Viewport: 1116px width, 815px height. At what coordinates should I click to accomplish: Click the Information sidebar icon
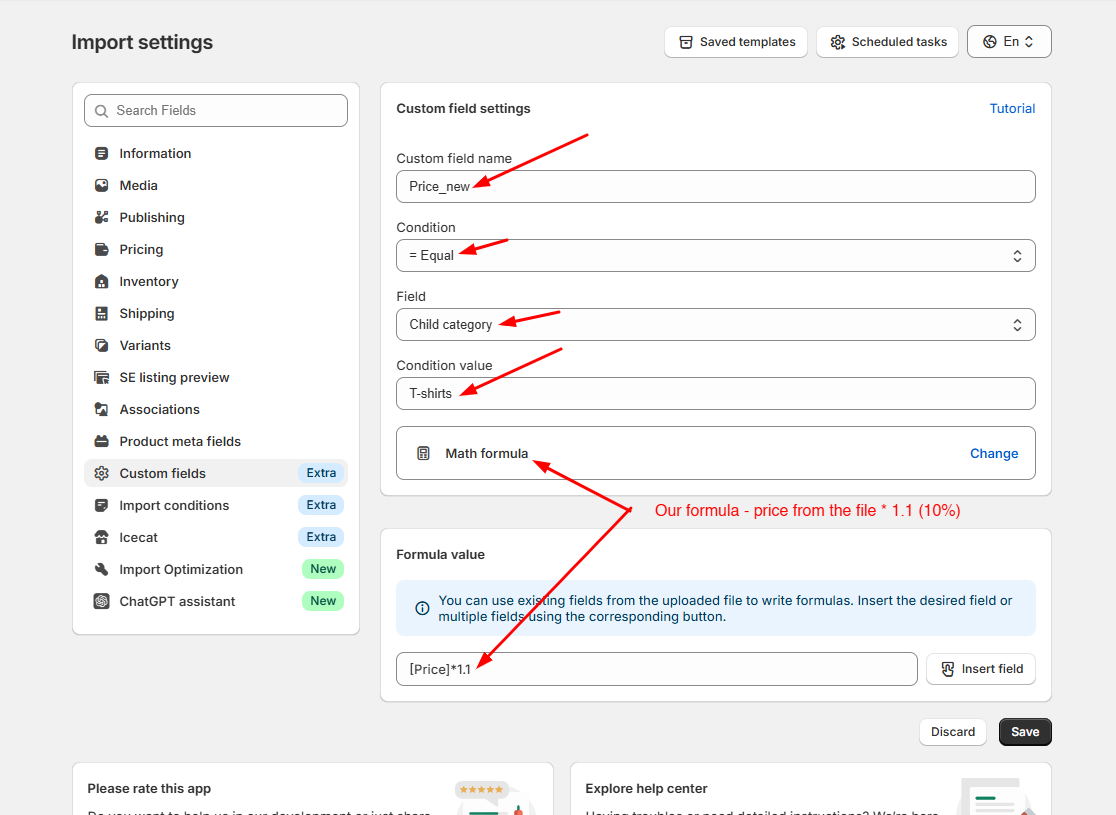[x=102, y=154]
